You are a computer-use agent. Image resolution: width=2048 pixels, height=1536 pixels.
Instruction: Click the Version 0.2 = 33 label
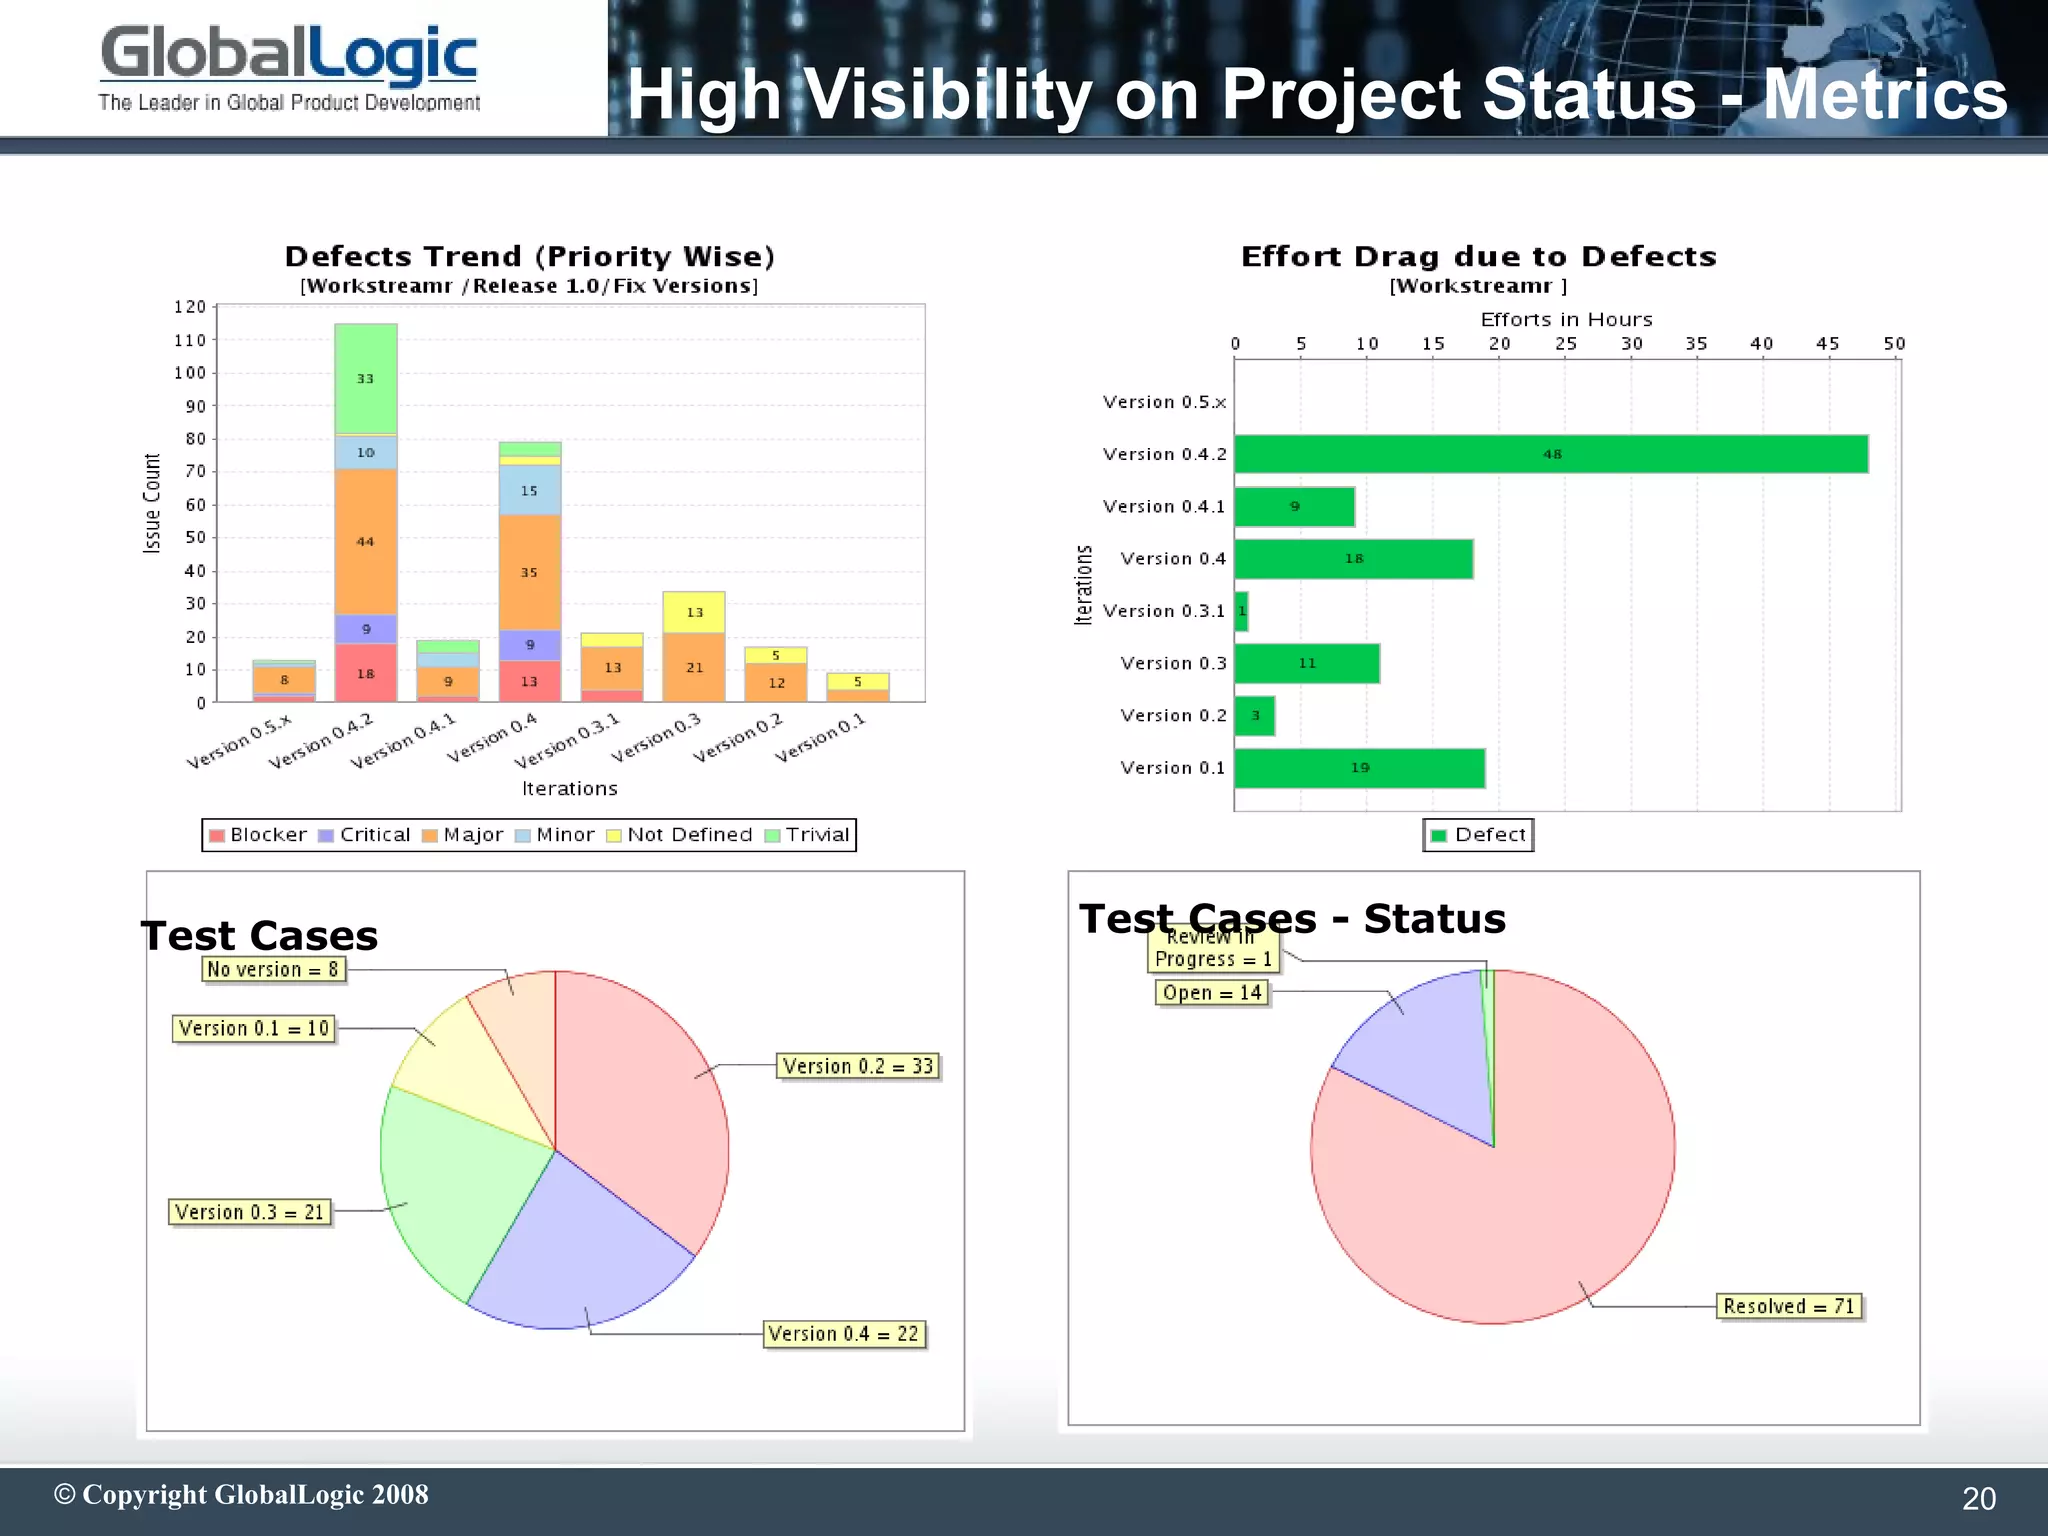(858, 1067)
